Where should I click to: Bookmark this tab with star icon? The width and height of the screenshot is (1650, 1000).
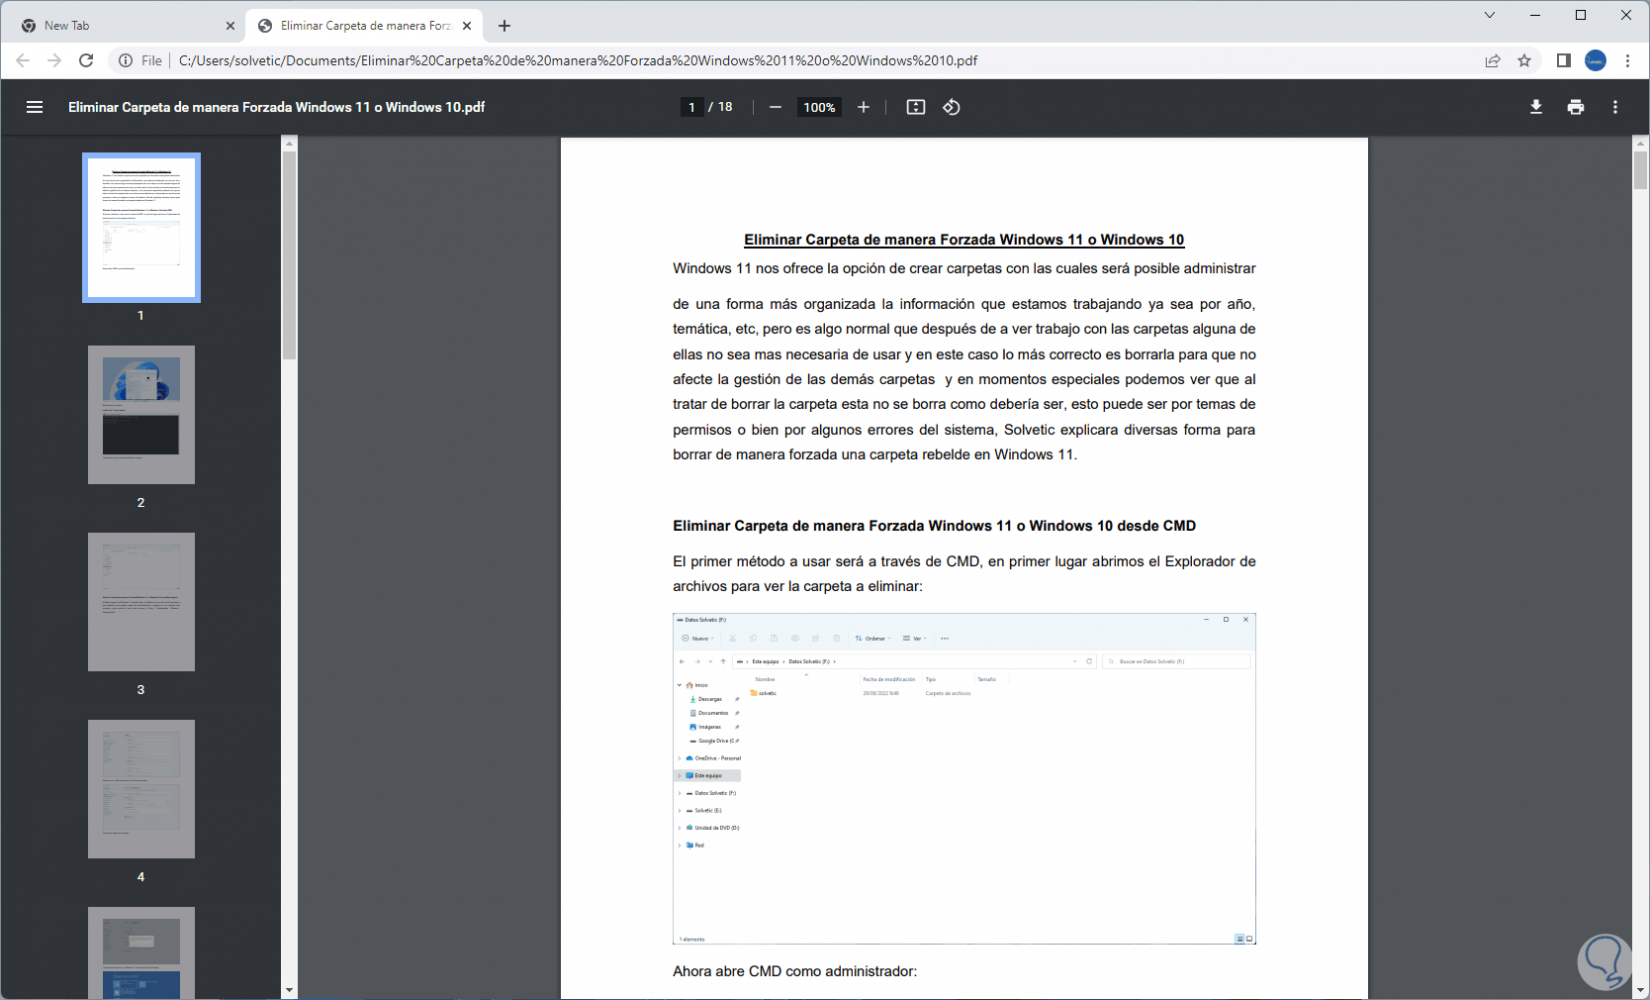1525,60
